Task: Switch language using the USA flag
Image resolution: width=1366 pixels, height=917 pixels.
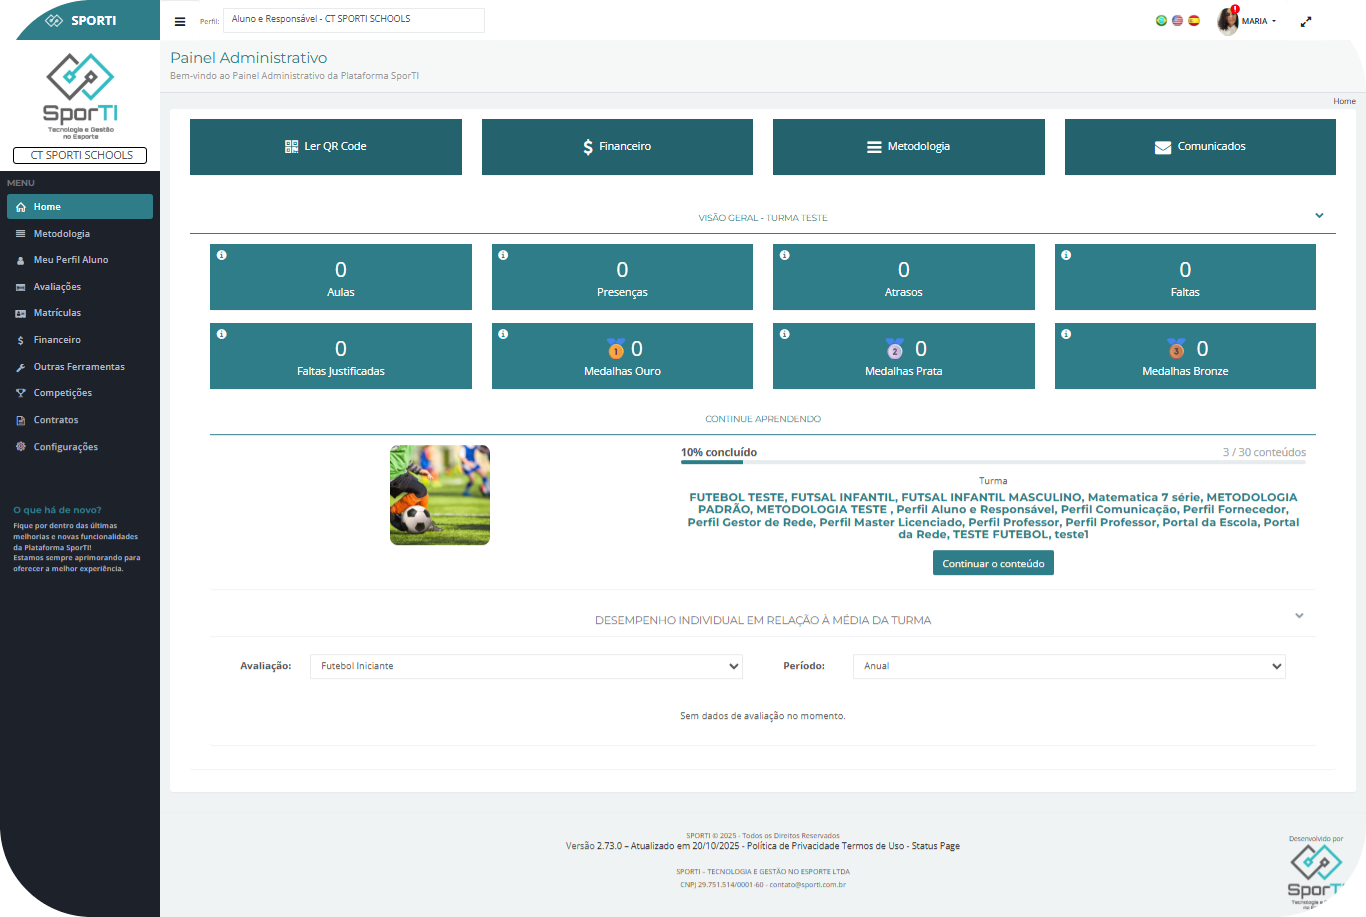Action: (1177, 20)
